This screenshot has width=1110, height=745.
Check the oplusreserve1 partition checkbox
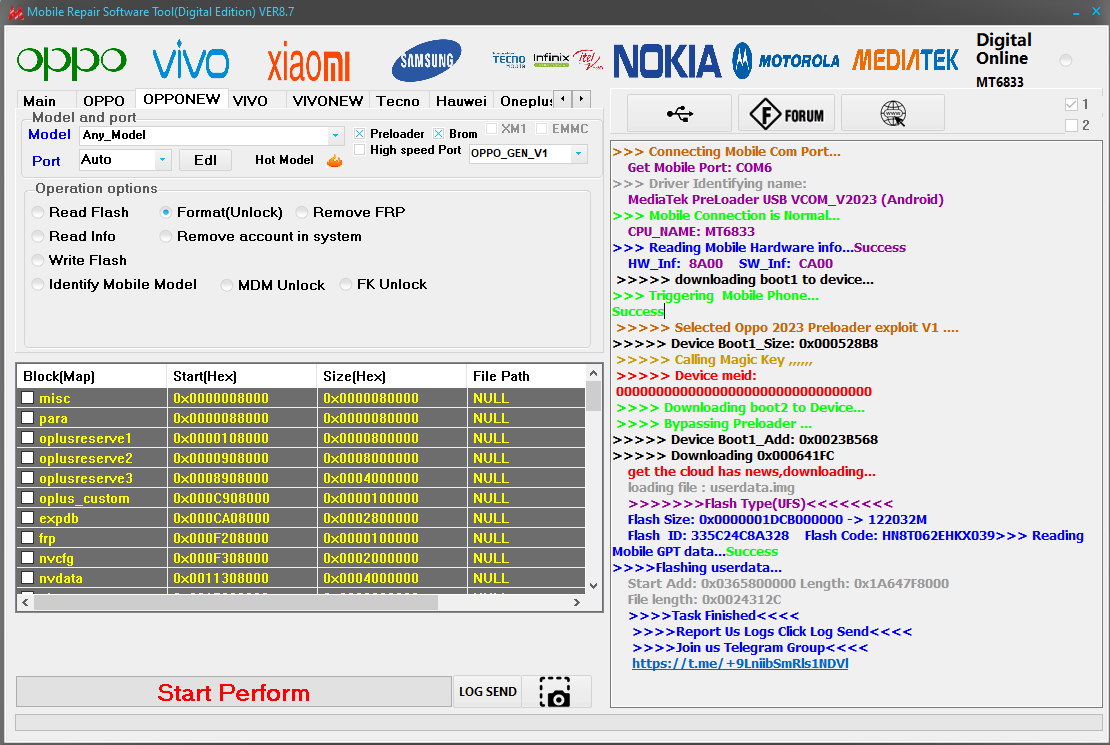(28, 438)
